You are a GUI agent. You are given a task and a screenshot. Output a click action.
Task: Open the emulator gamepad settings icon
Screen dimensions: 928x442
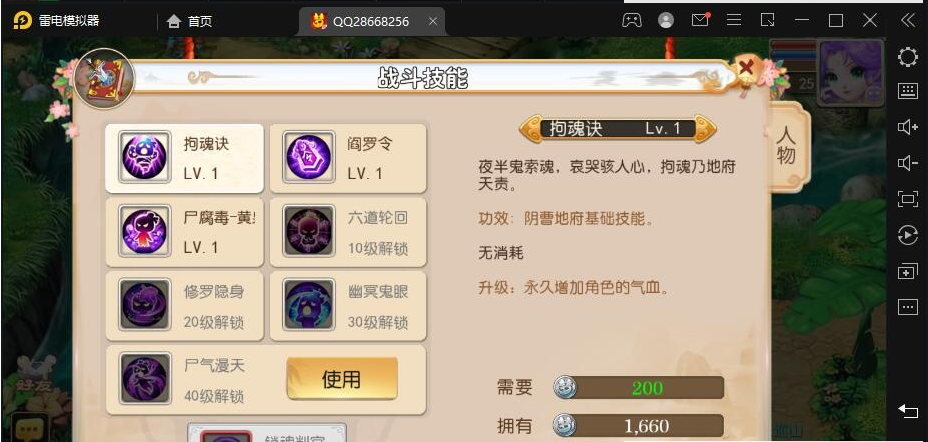coord(631,21)
